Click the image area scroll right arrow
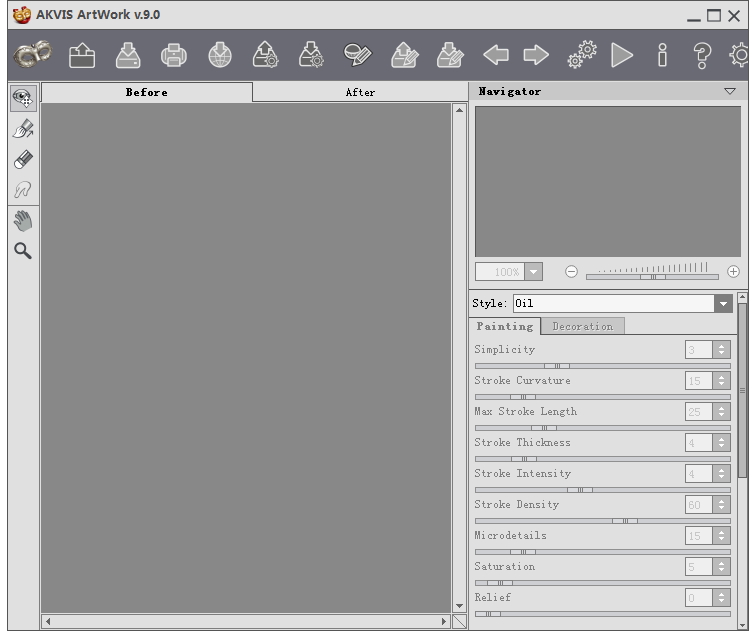 [444, 622]
